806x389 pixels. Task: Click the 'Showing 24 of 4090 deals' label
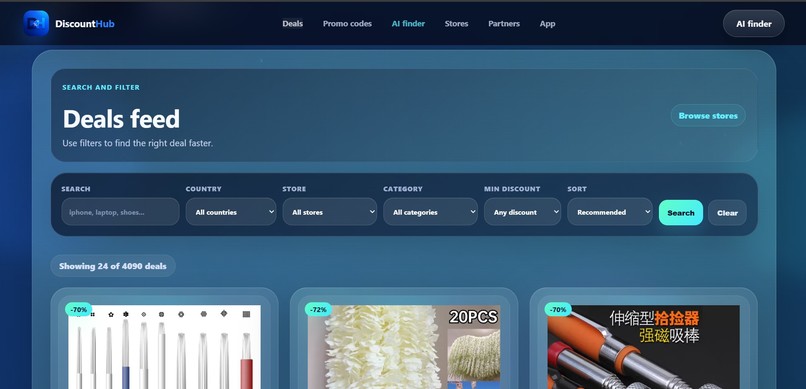point(113,266)
